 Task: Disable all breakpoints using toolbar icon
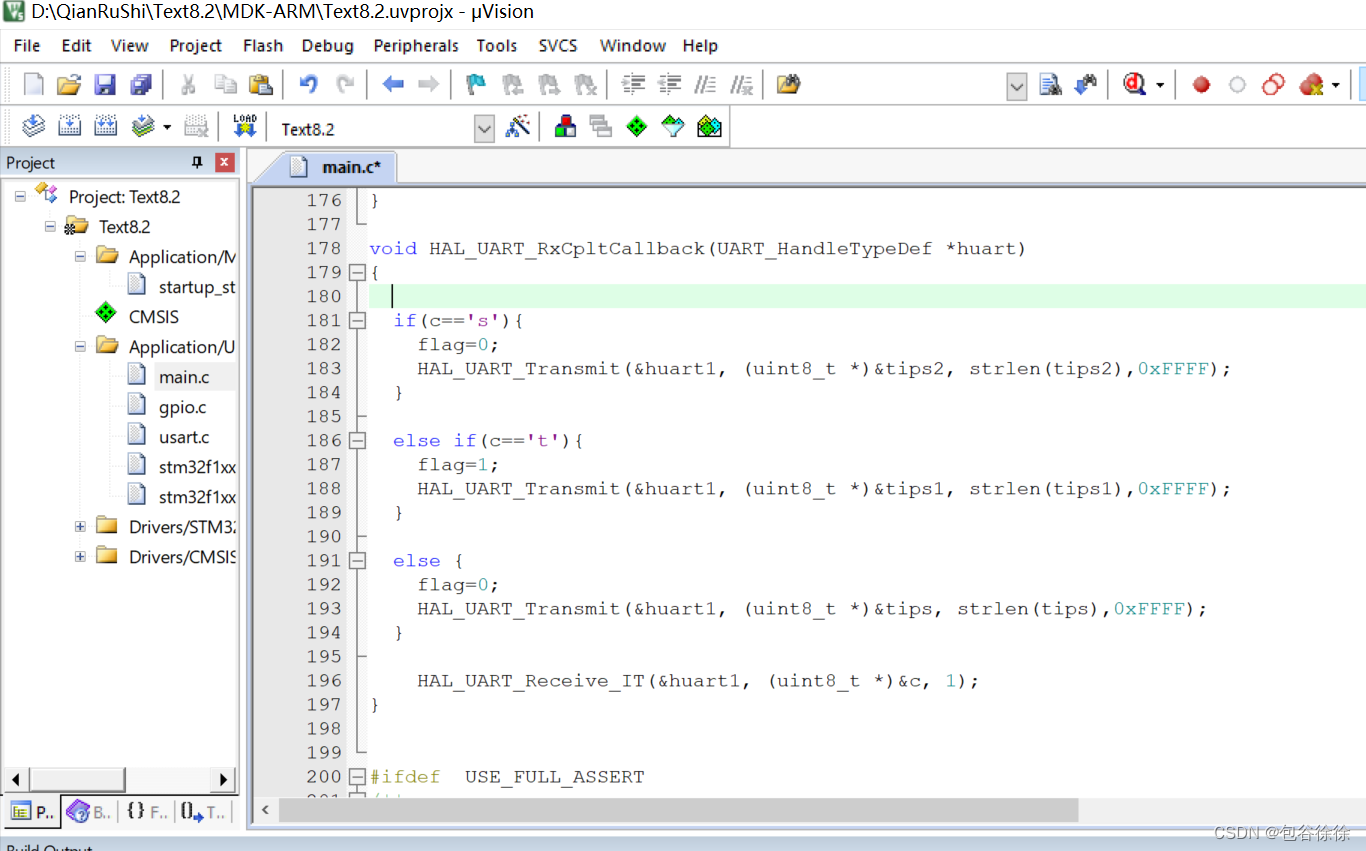pos(1273,84)
